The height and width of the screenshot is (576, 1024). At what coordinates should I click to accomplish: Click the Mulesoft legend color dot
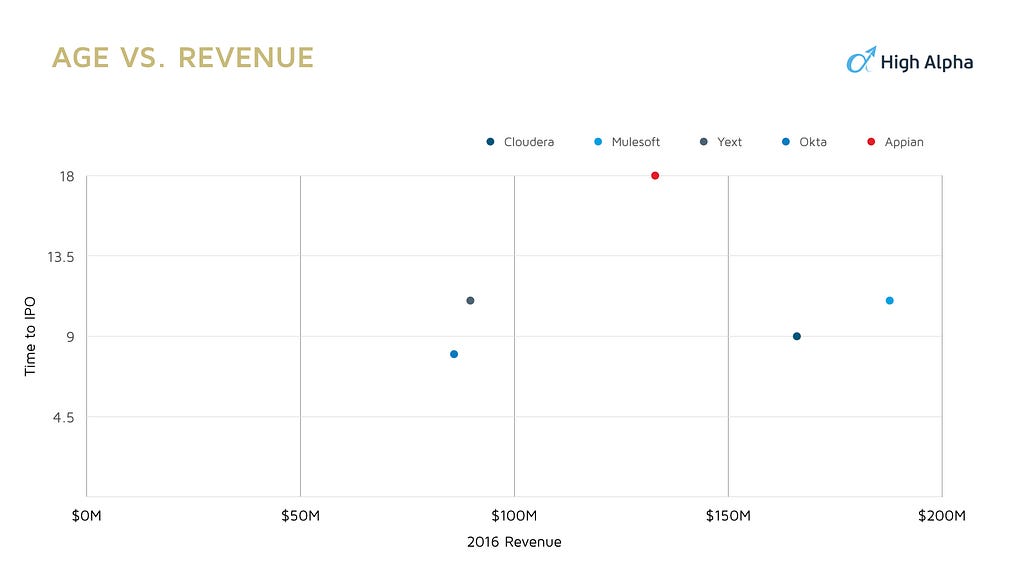tap(598, 142)
